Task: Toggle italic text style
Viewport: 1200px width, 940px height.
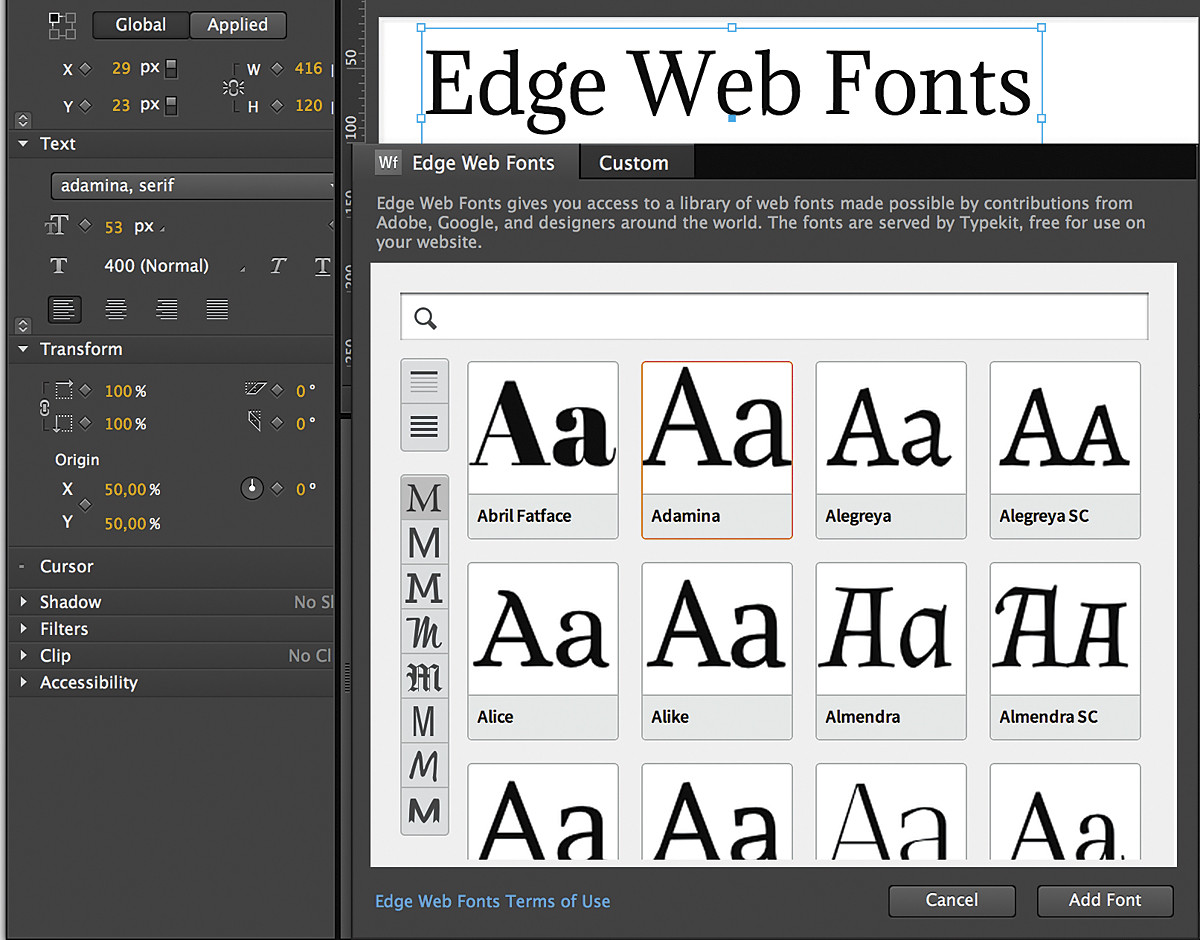Action: [x=278, y=266]
